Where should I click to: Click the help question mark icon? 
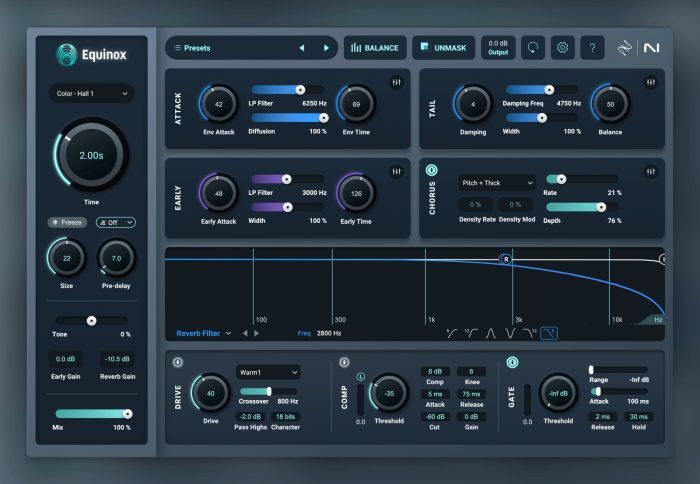click(x=591, y=47)
